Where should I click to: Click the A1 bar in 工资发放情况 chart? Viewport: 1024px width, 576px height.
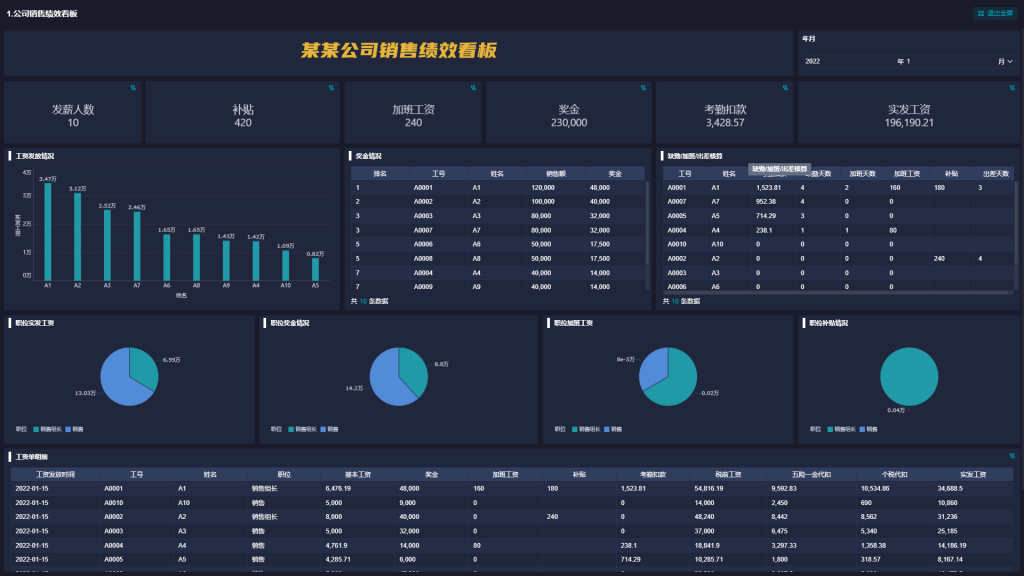click(47, 232)
